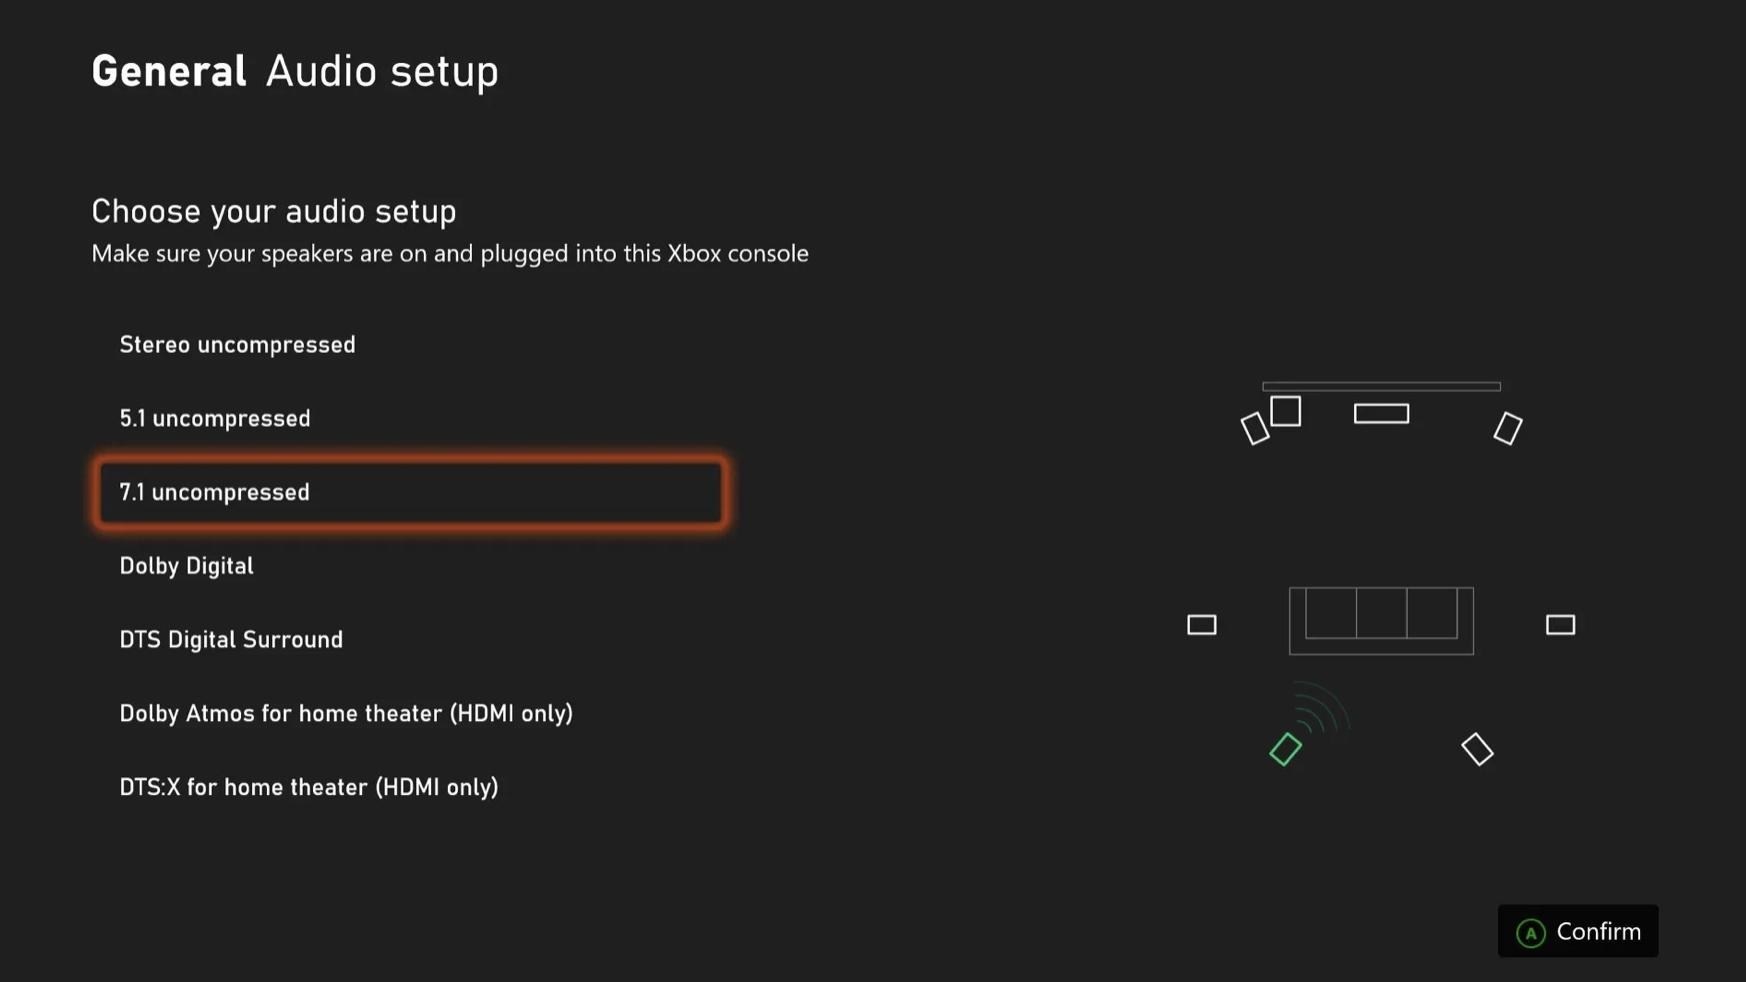
Task: Click the TV bar atop the speaker diagram
Action: [x=1381, y=386]
